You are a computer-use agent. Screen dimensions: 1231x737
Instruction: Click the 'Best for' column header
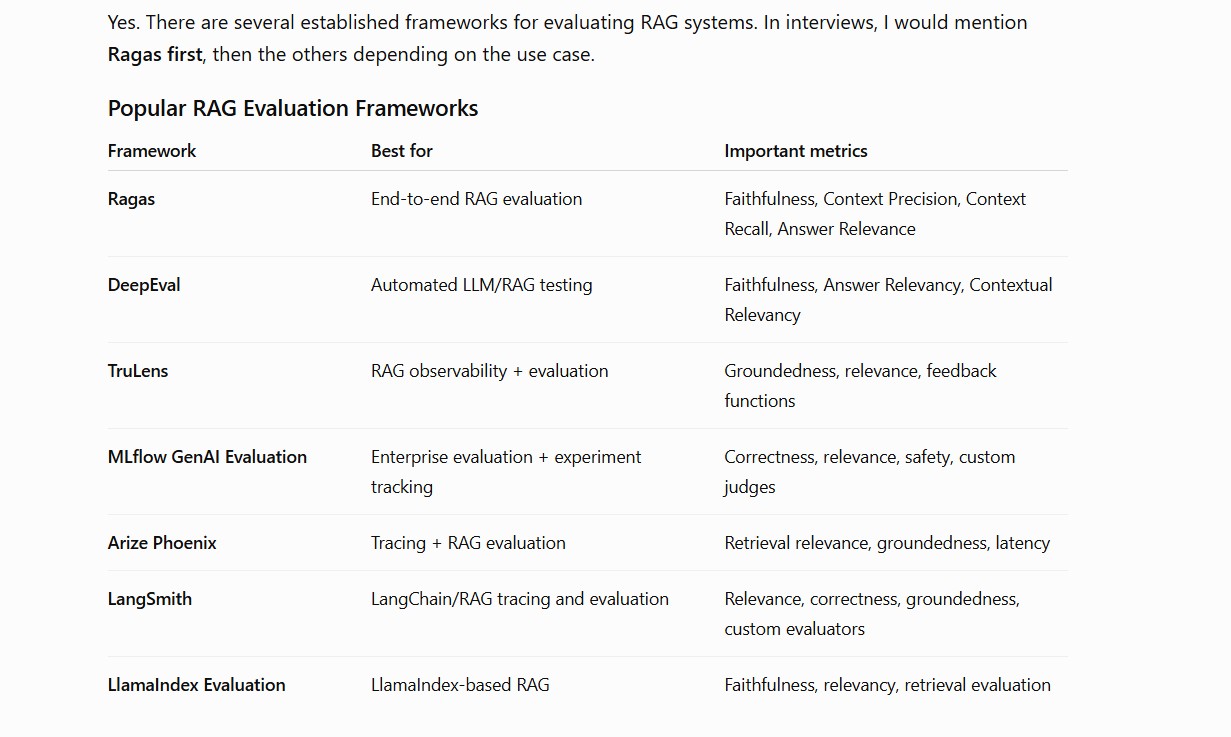pyautogui.click(x=402, y=151)
